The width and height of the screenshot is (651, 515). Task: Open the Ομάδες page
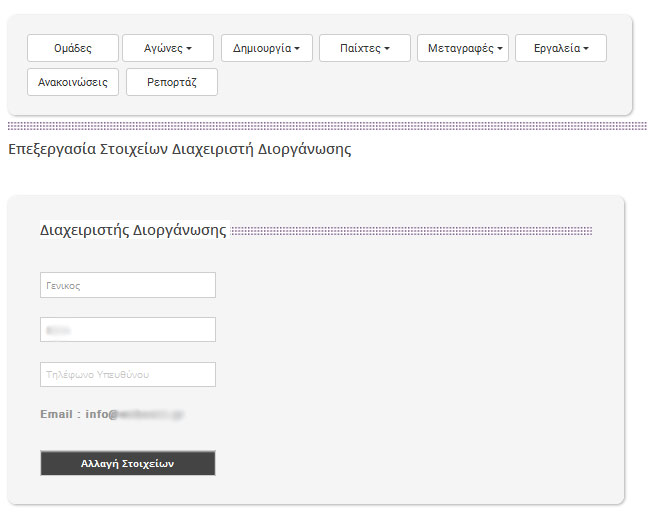pos(72,48)
